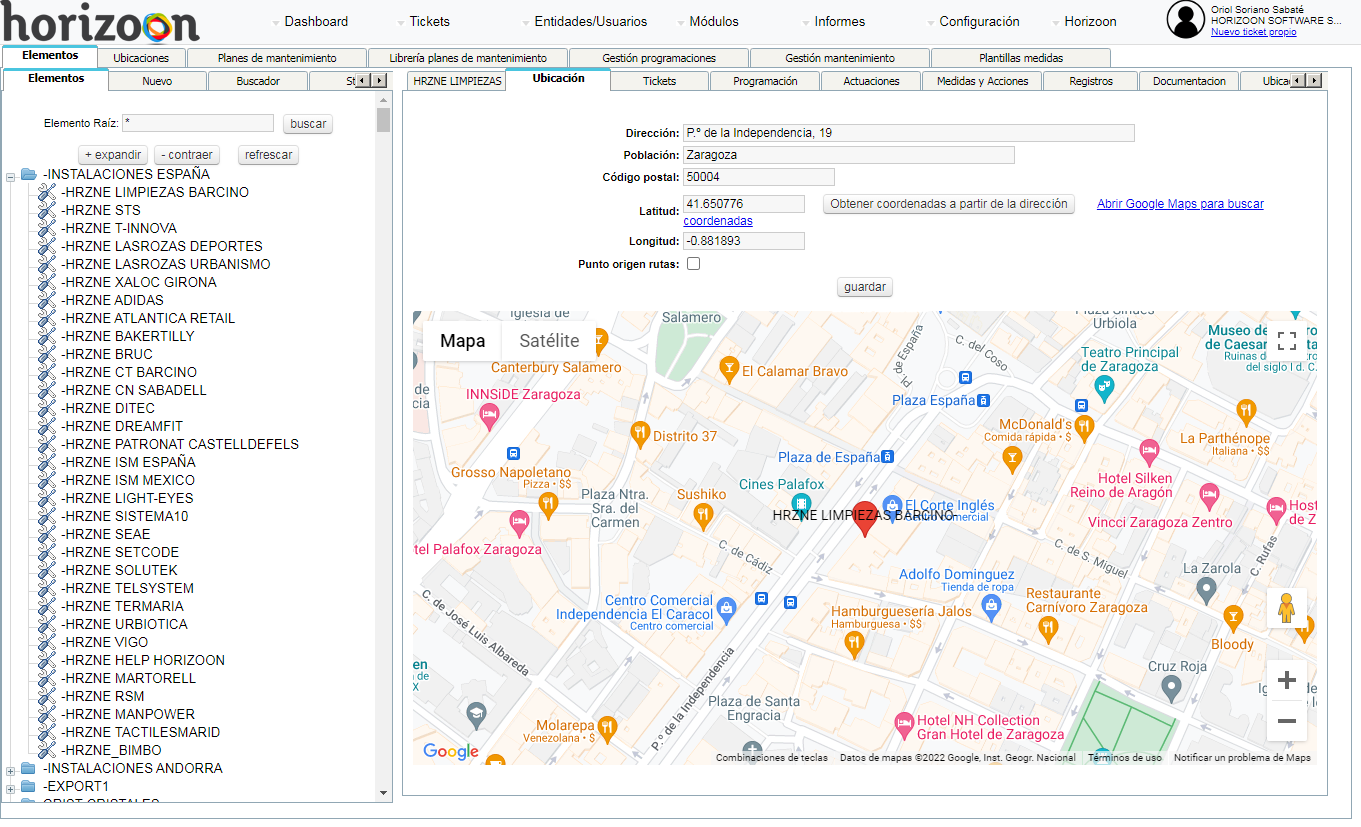Click the Google logo on the map

click(451, 751)
